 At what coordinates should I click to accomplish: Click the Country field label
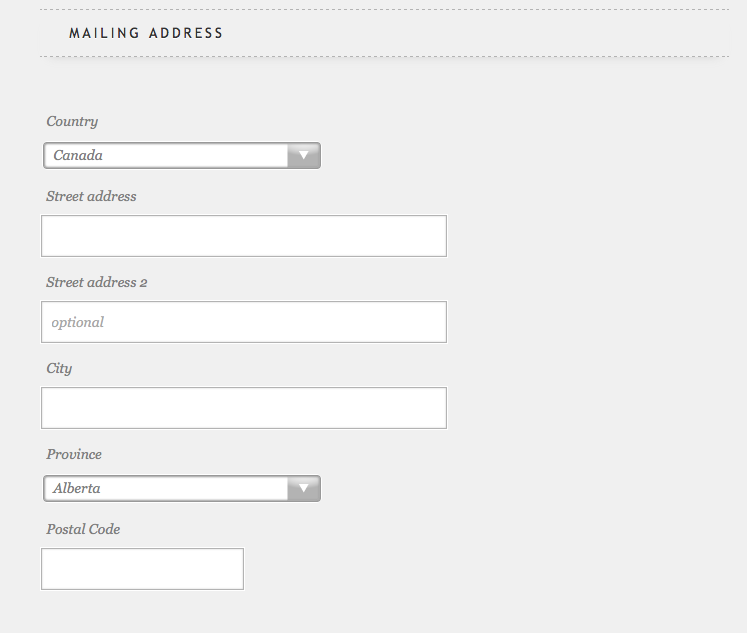point(72,122)
